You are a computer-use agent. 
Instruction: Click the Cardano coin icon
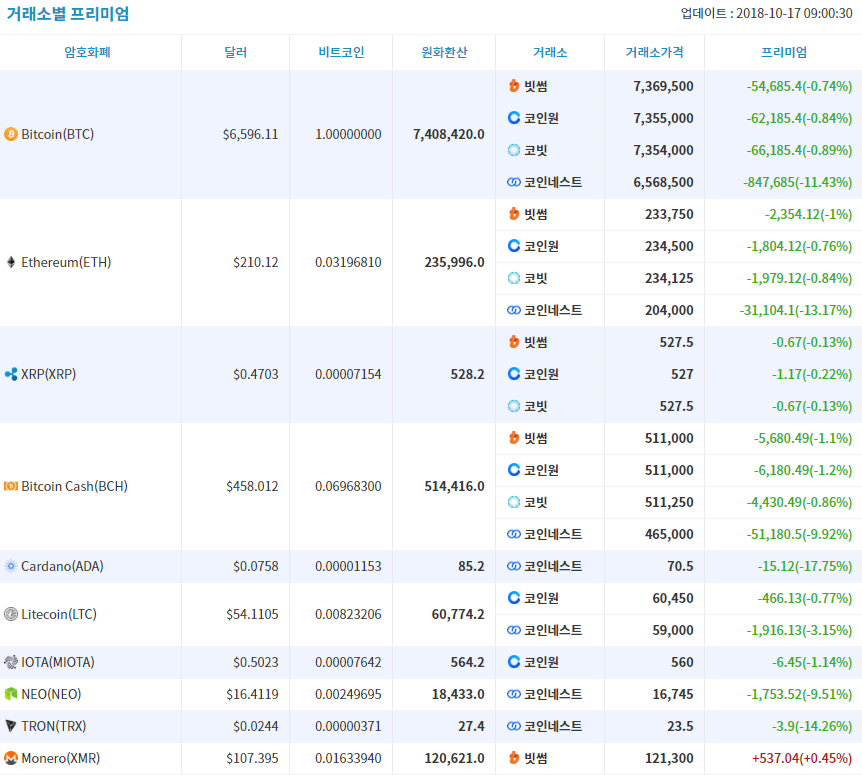tap(11, 566)
